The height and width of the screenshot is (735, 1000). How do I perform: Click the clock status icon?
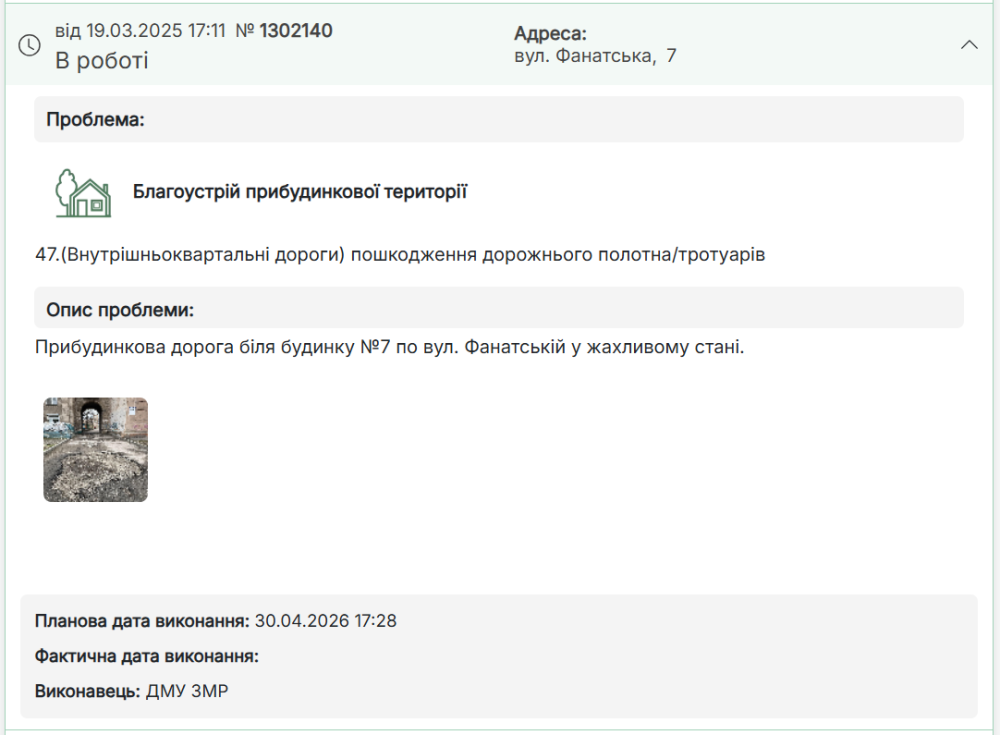pos(29,45)
